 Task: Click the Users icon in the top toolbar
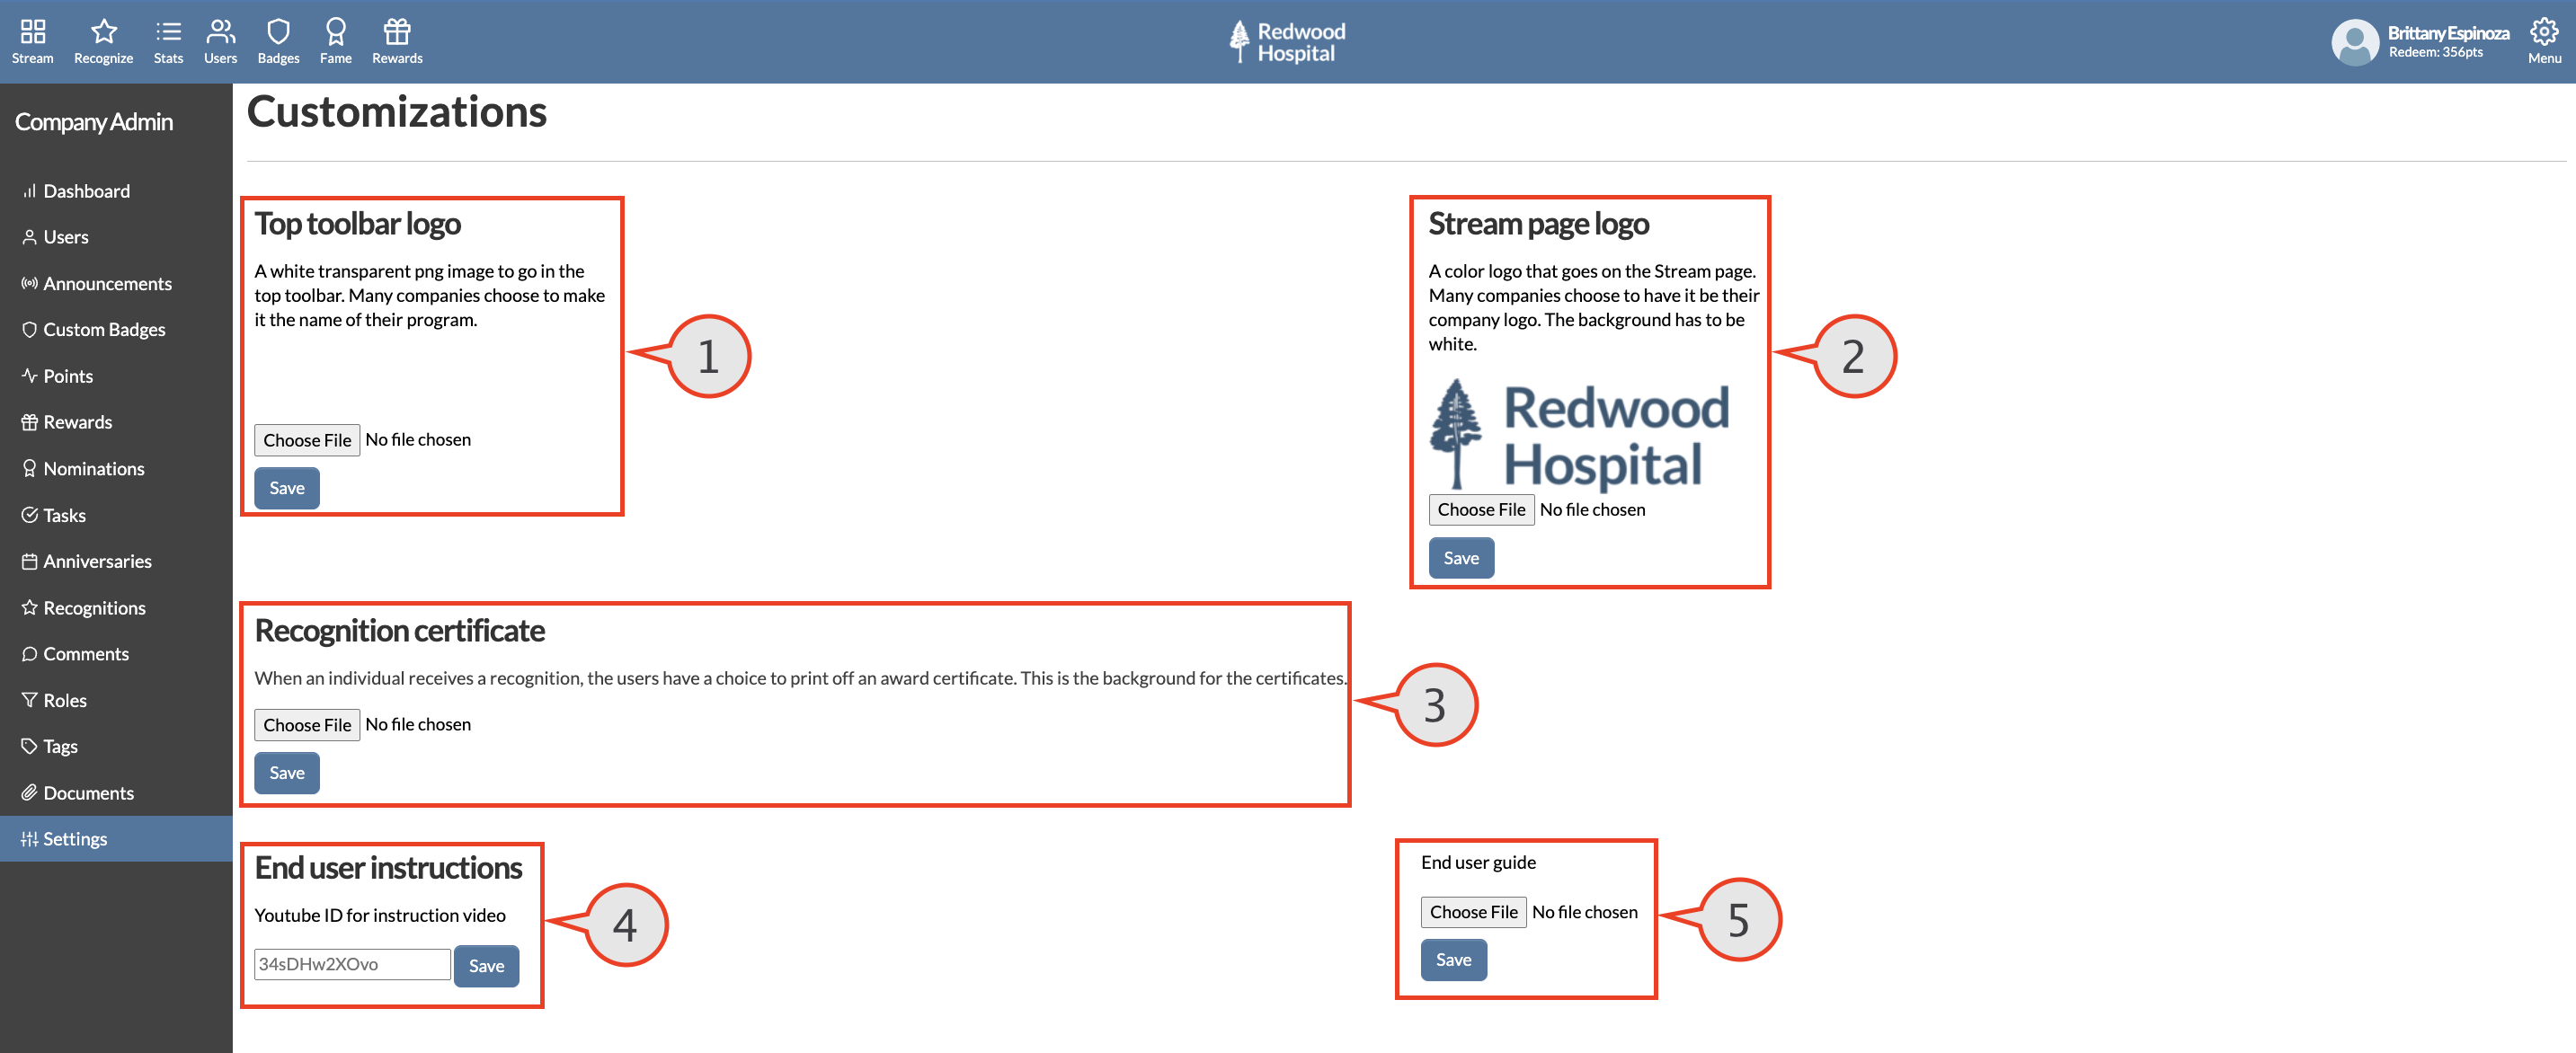click(220, 40)
